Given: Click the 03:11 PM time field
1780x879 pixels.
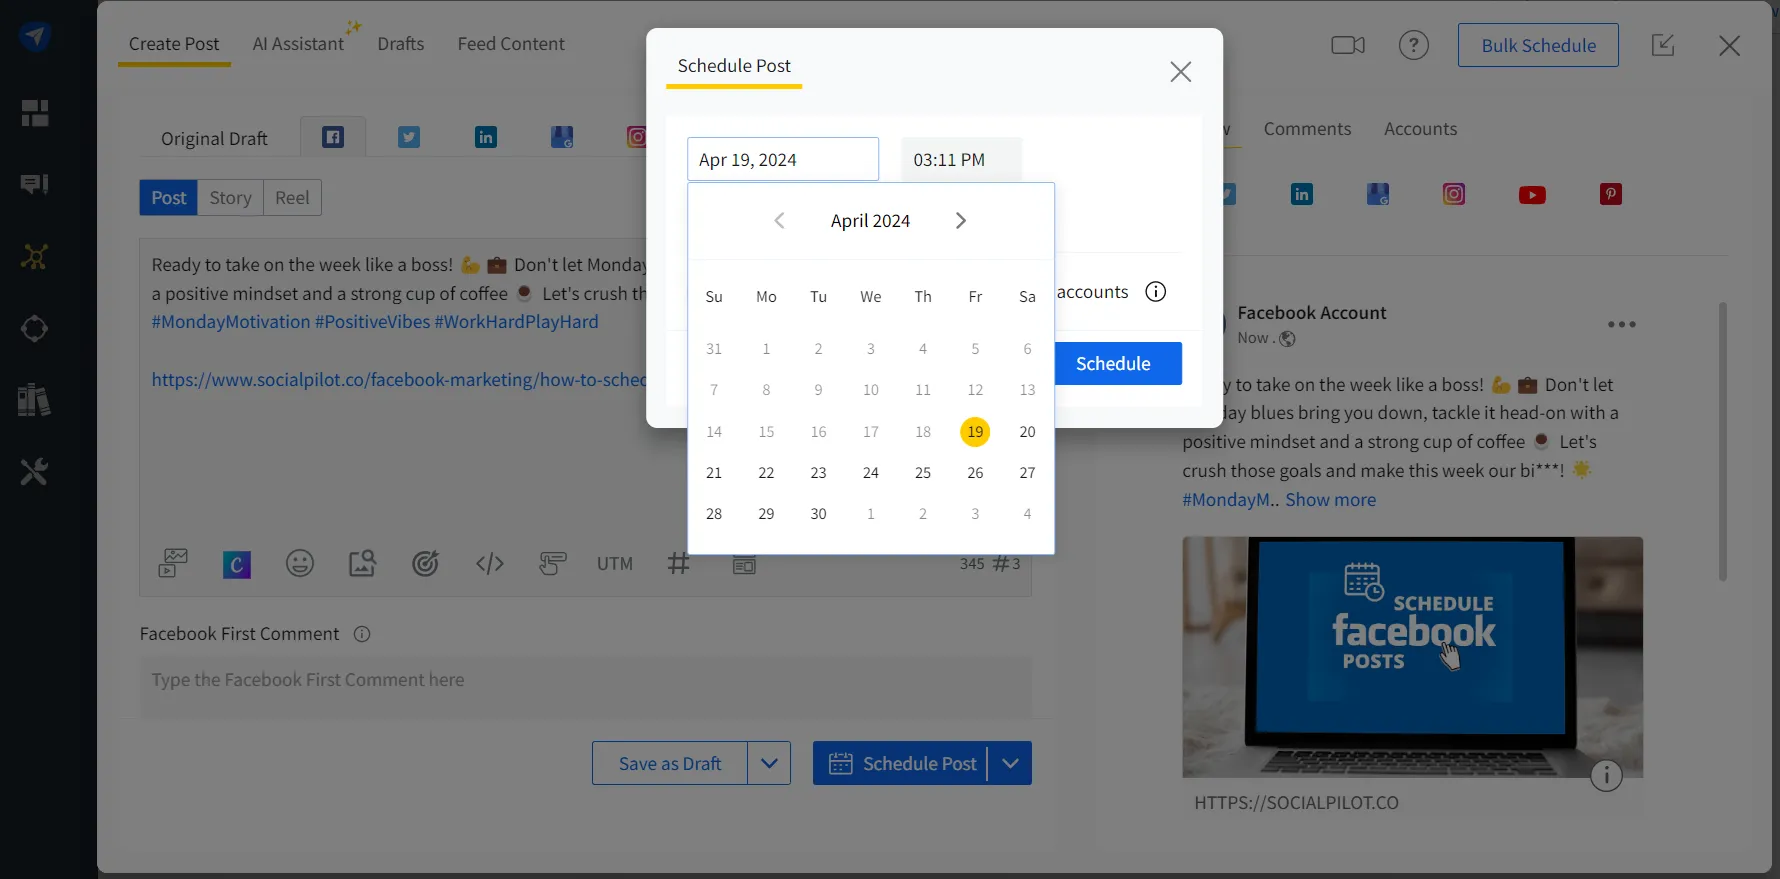Looking at the screenshot, I should click(x=960, y=160).
